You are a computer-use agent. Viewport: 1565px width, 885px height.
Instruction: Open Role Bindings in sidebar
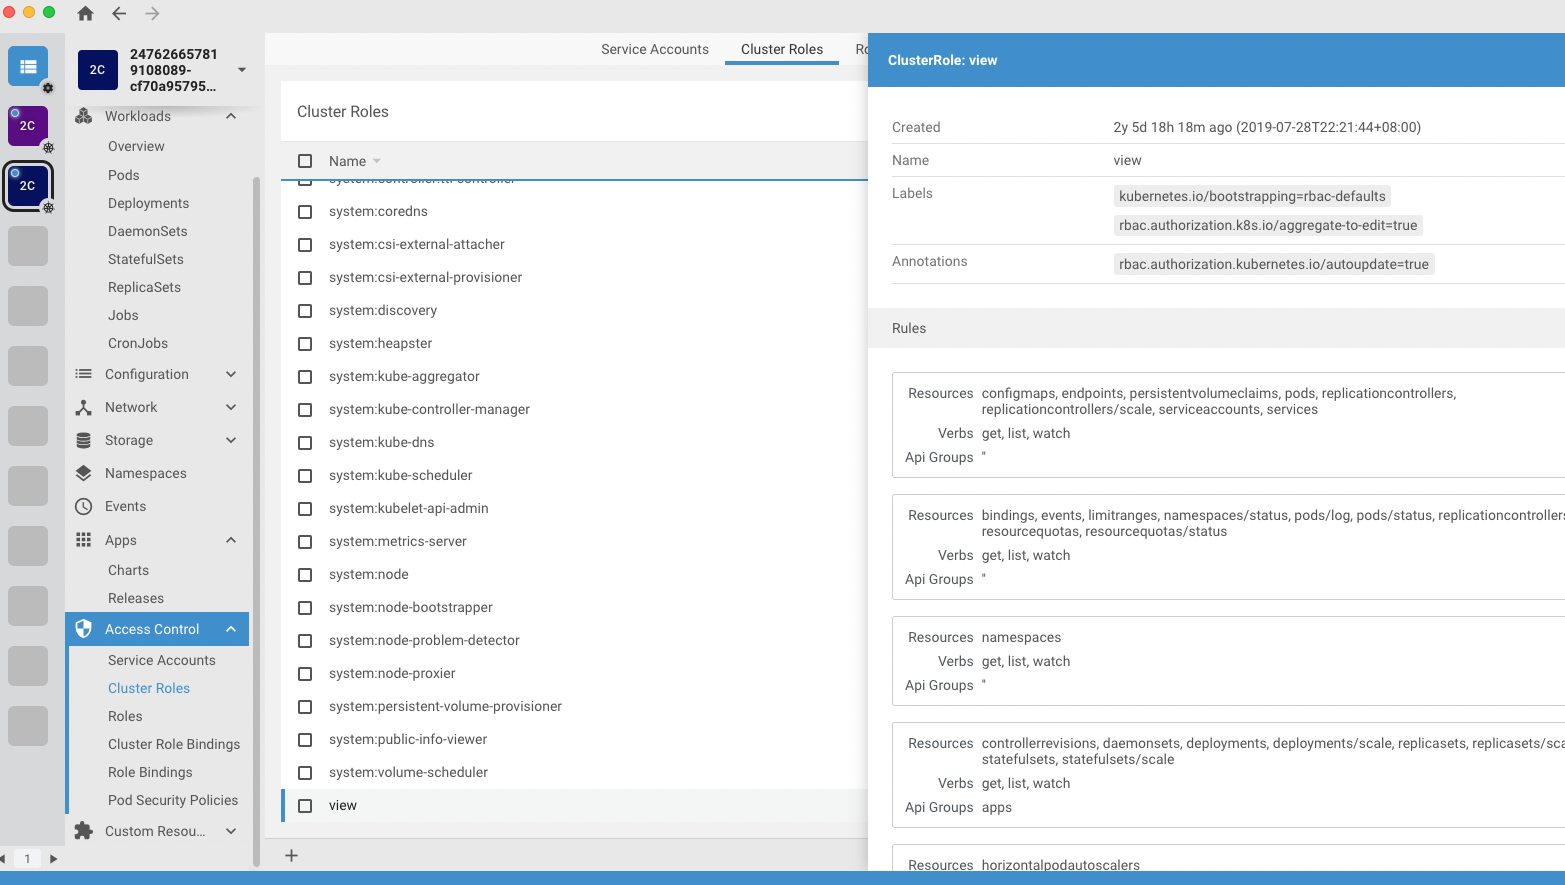[x=150, y=772]
